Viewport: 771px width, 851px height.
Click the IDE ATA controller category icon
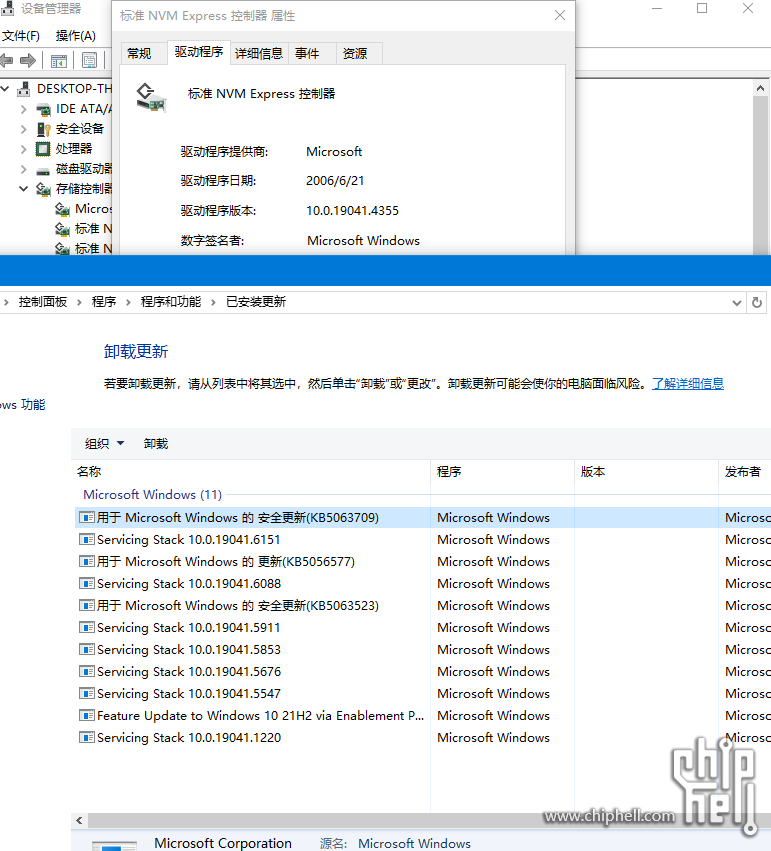[x=43, y=110]
